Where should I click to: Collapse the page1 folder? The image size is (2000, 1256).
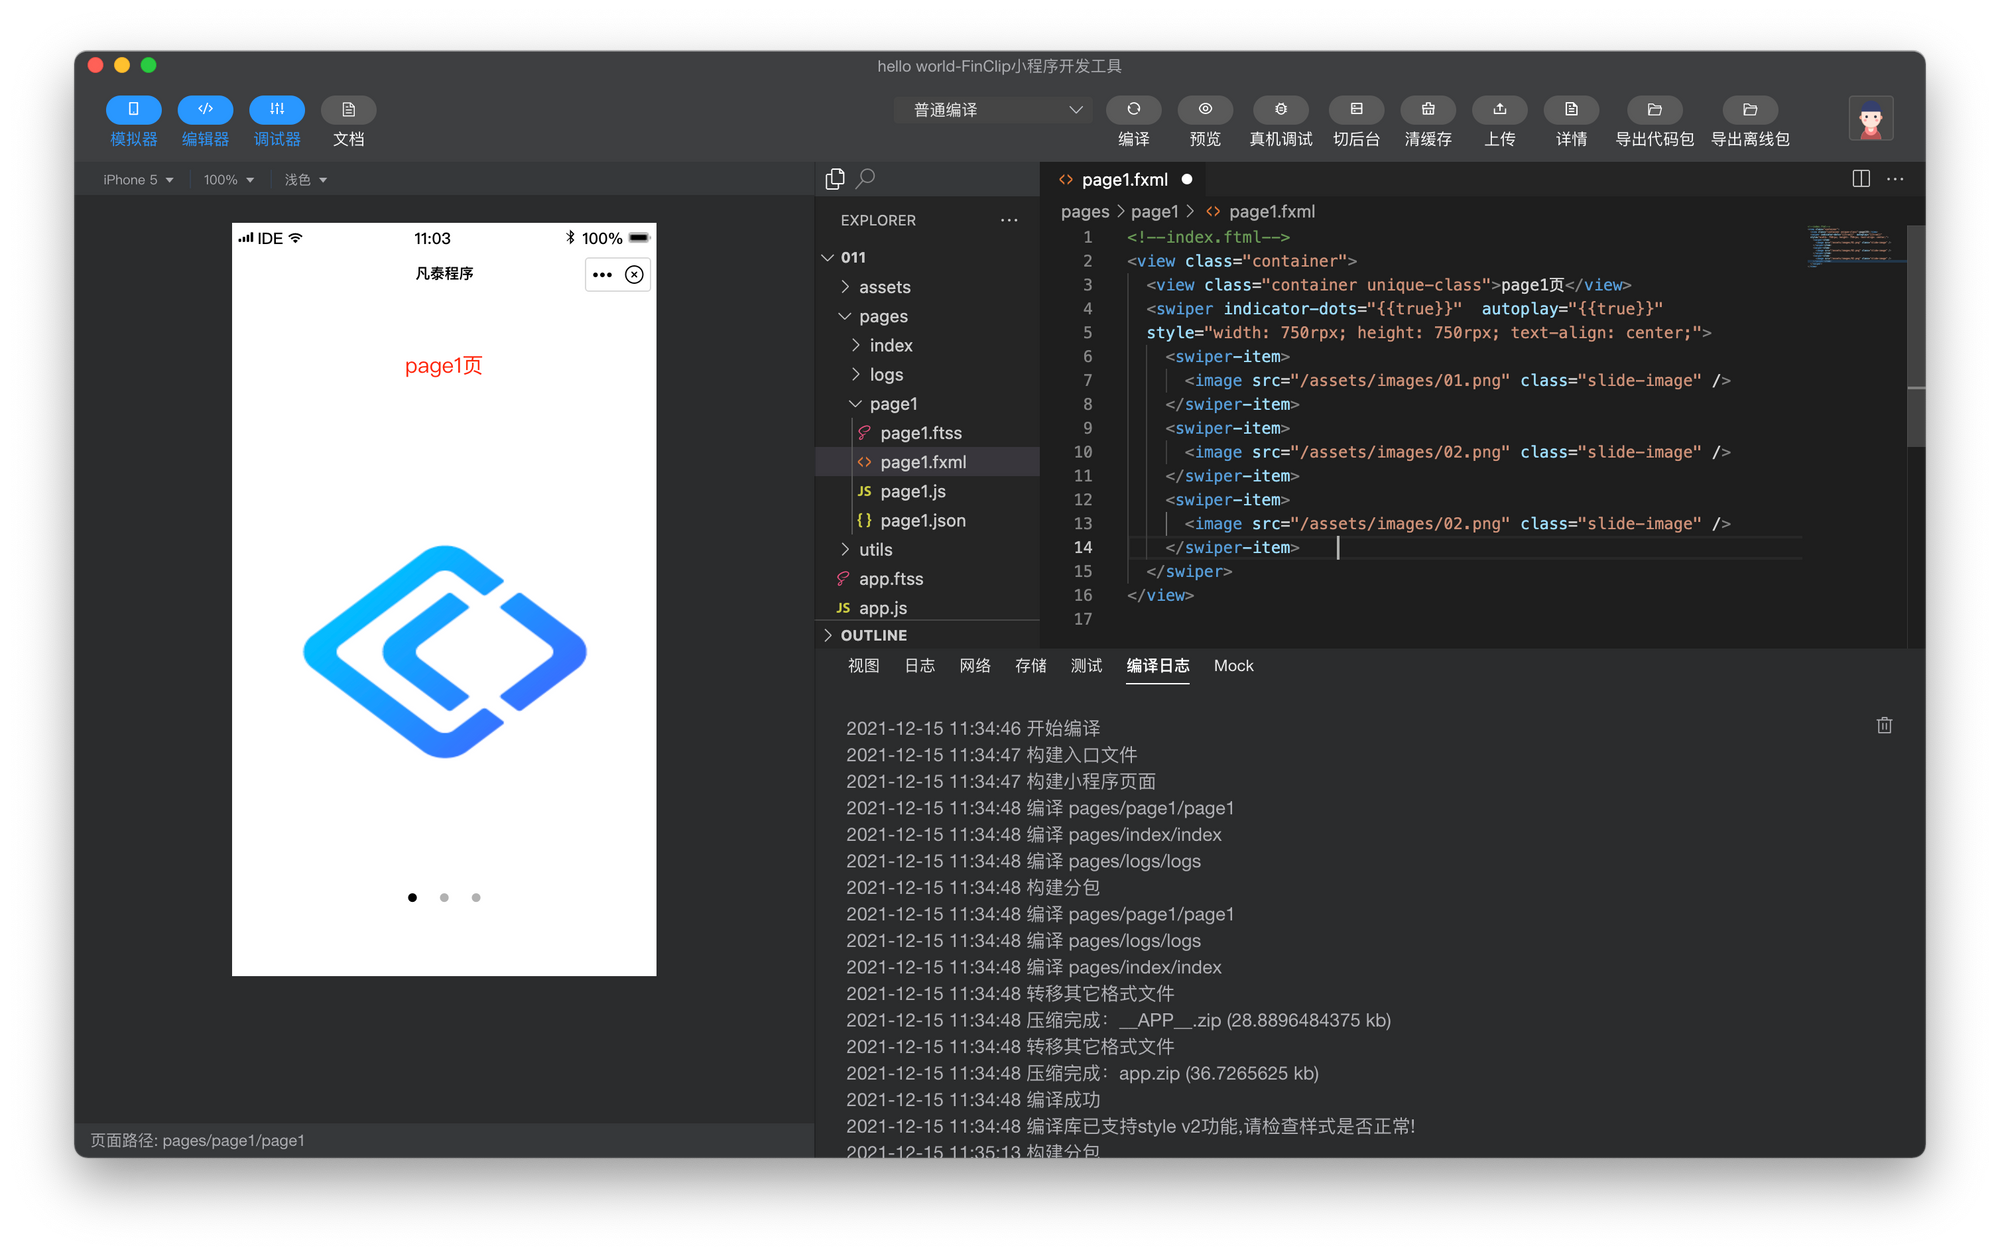point(928,403)
